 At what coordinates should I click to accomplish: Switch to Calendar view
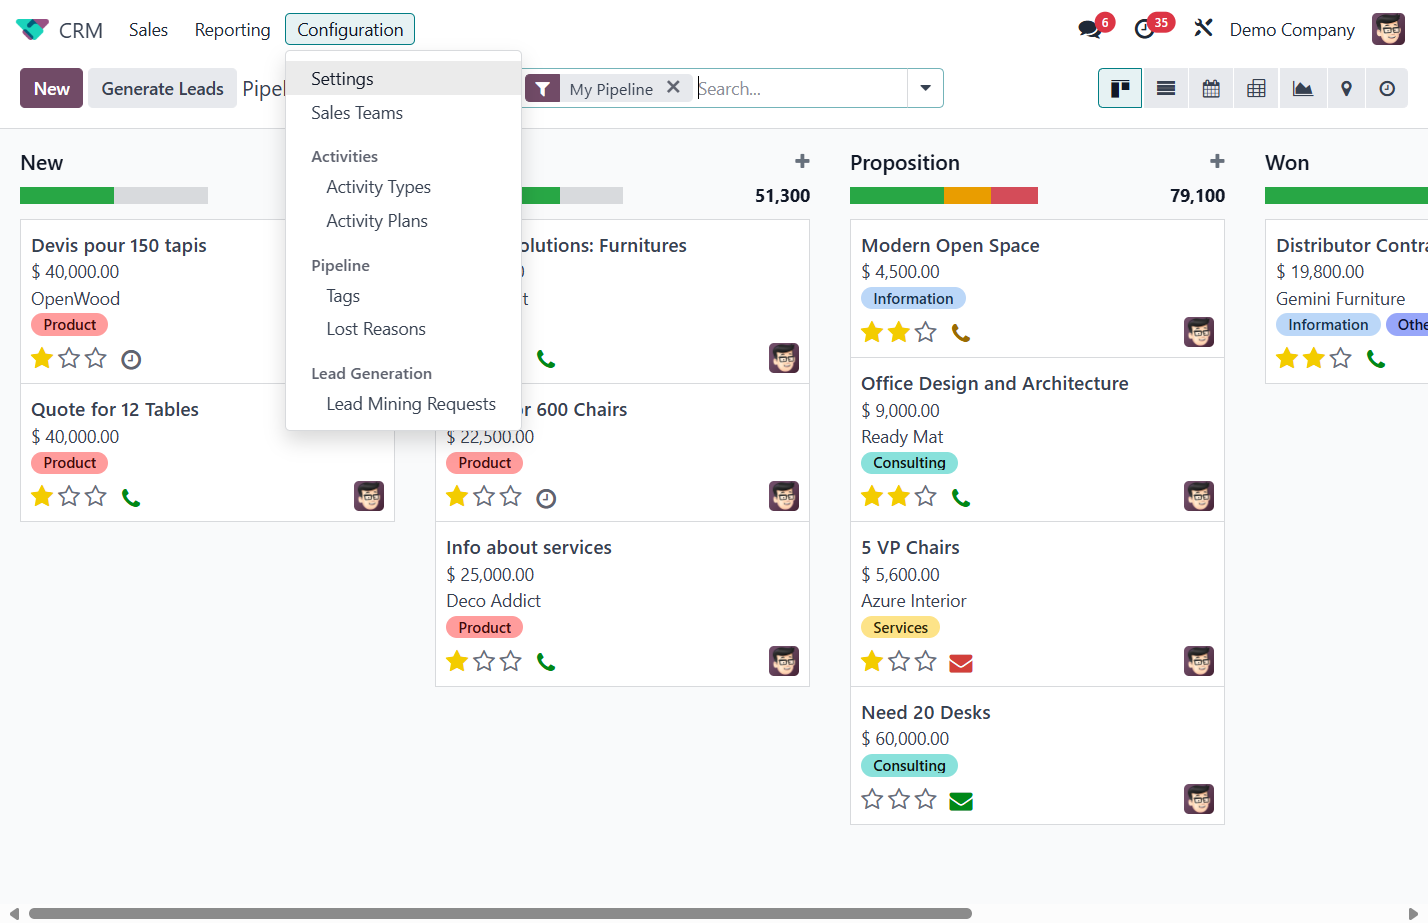(1211, 88)
